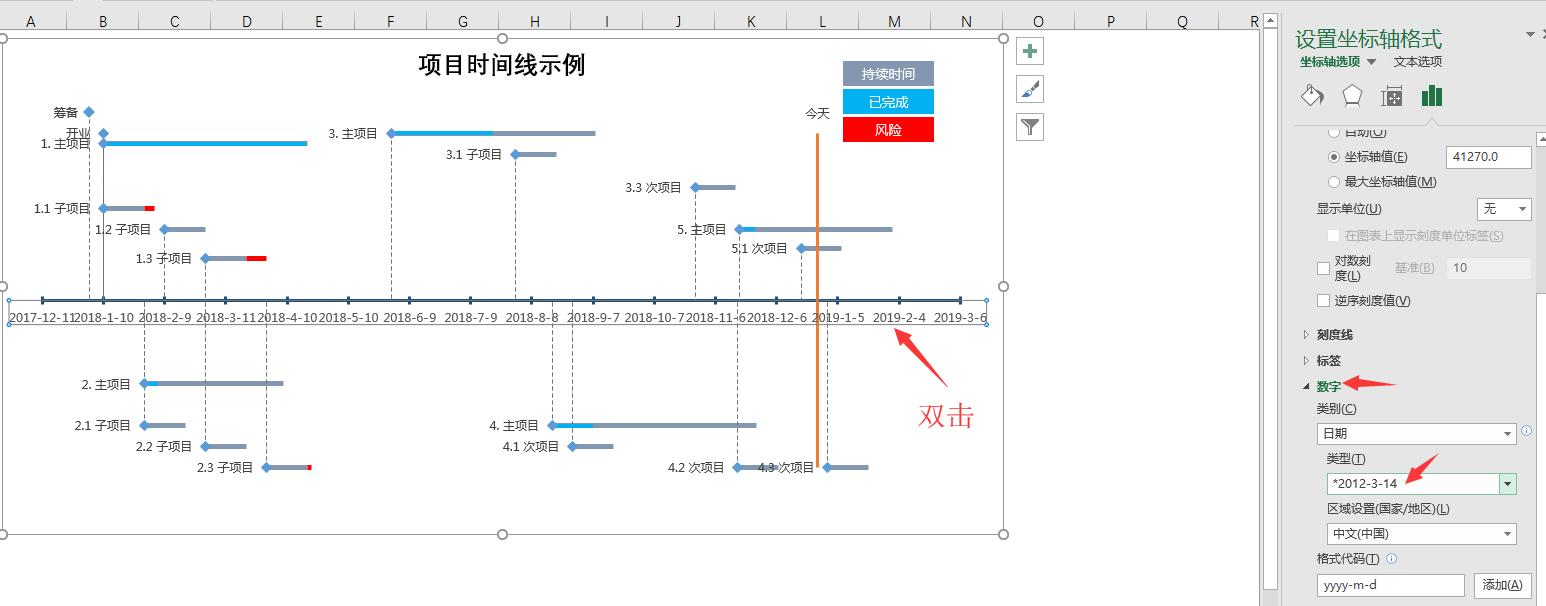Open the Chart Filters funnel icon

tap(1029, 126)
